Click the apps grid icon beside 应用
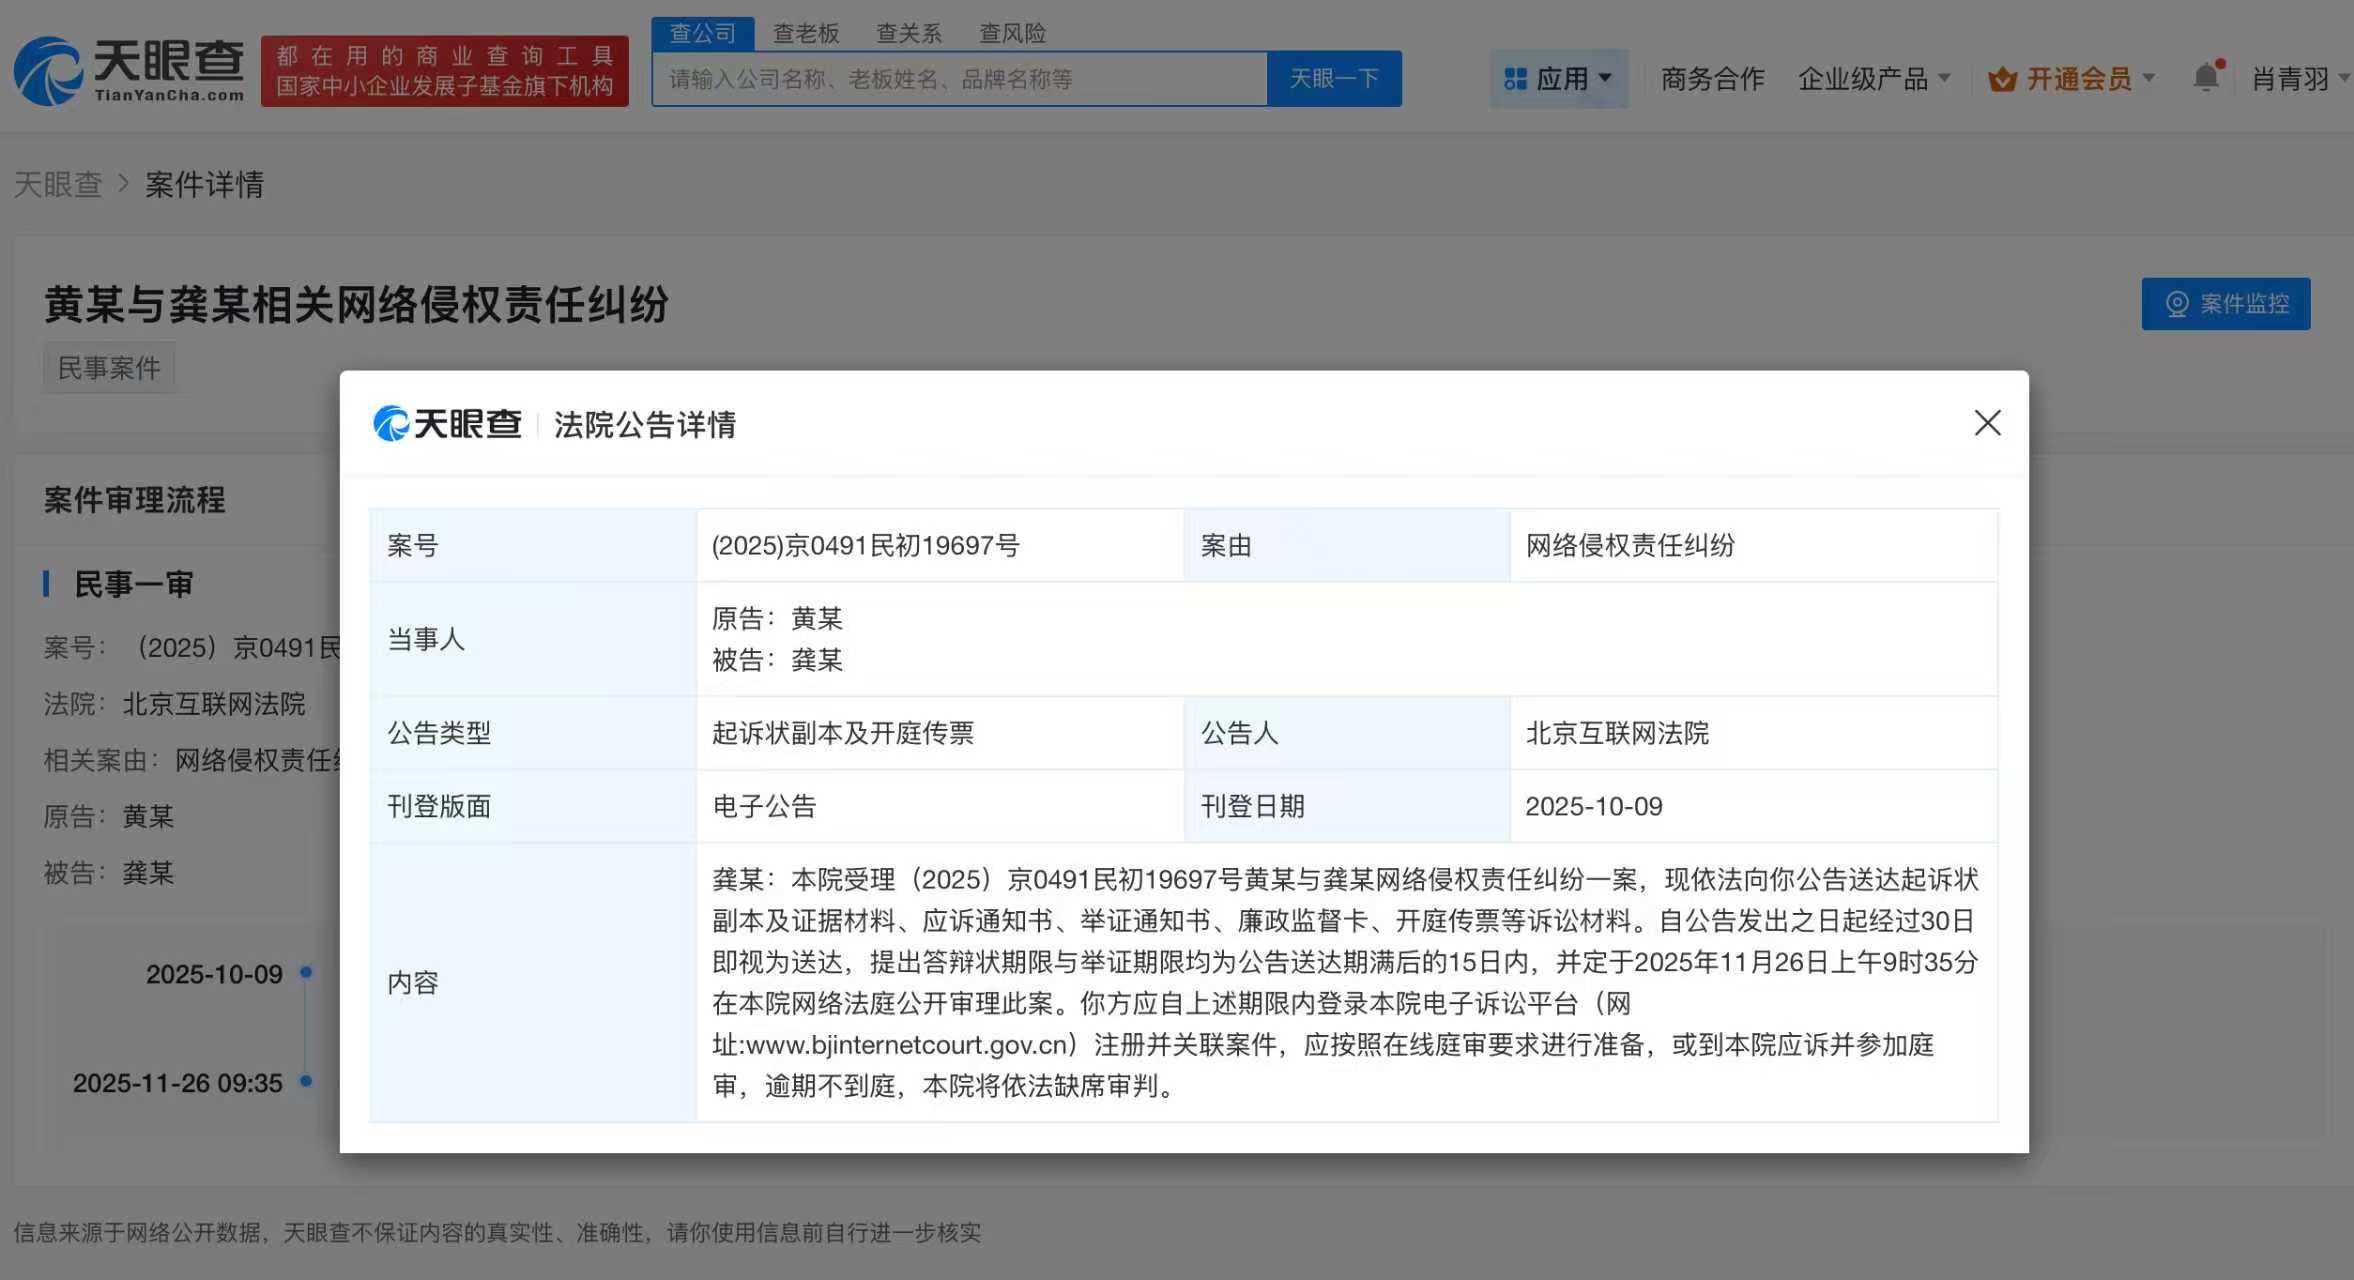The height and width of the screenshot is (1280, 2354). [1516, 78]
